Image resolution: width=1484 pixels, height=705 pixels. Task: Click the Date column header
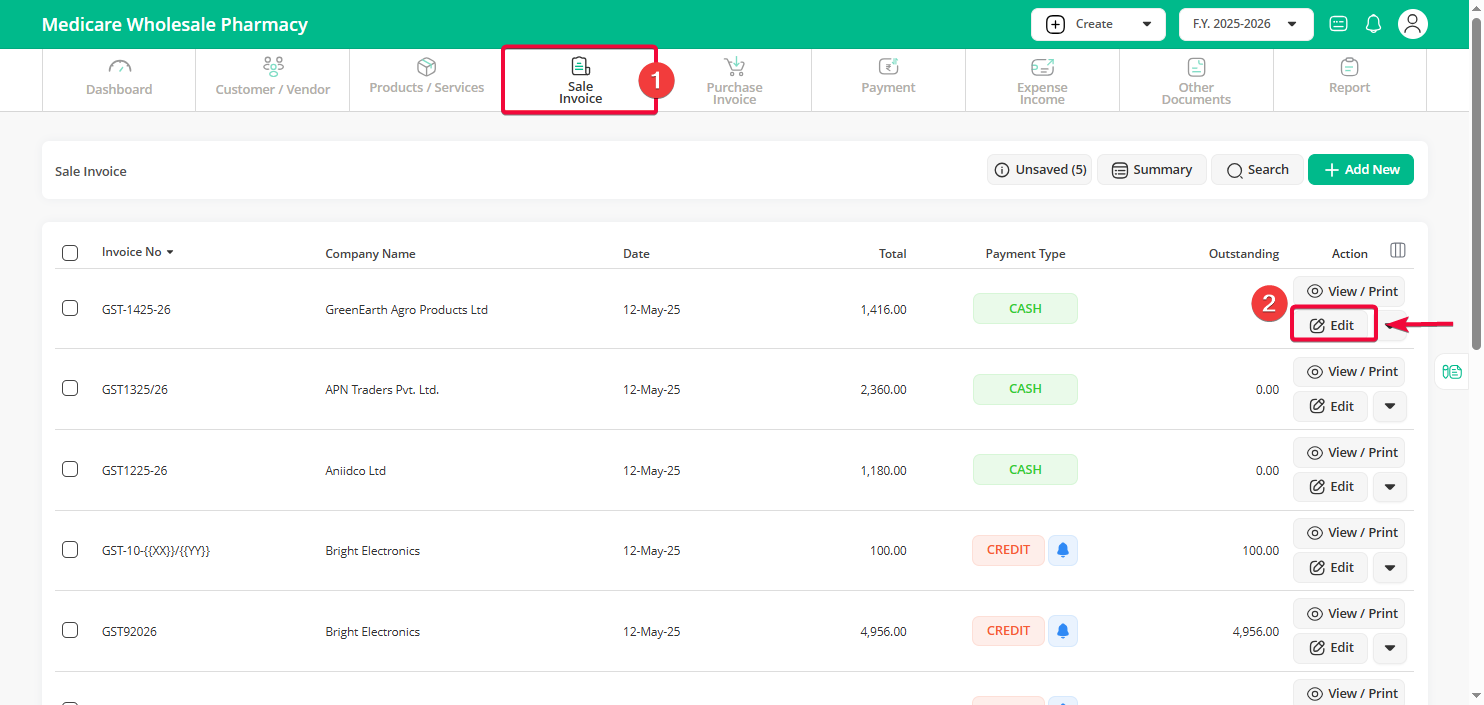[636, 254]
